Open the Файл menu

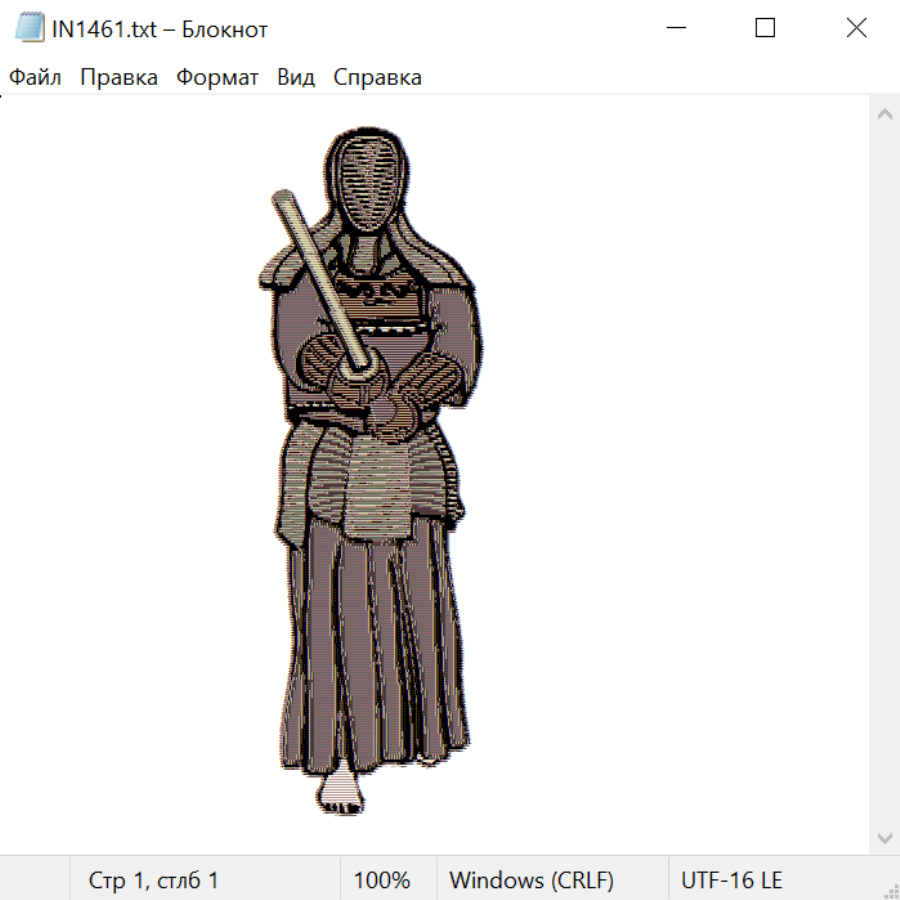[36, 78]
